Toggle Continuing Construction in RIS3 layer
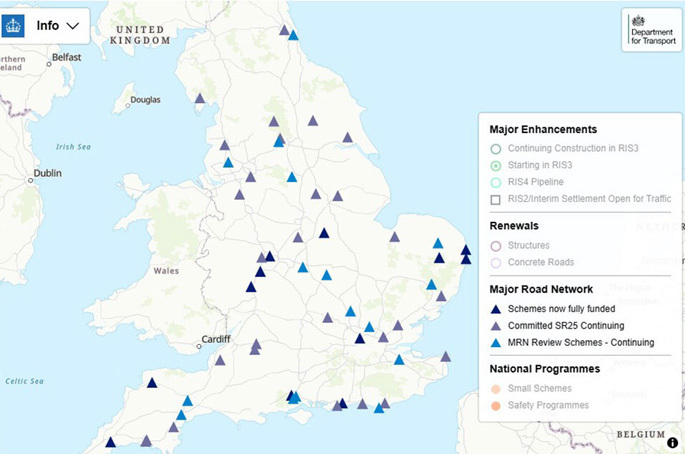This screenshot has height=454, width=685. click(495, 149)
